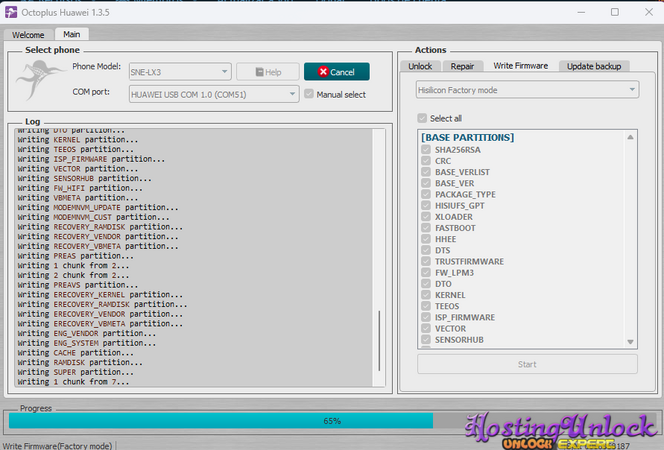Toggle the XLOADER partition checkbox
Viewport: 664px width, 450px height.
click(427, 217)
